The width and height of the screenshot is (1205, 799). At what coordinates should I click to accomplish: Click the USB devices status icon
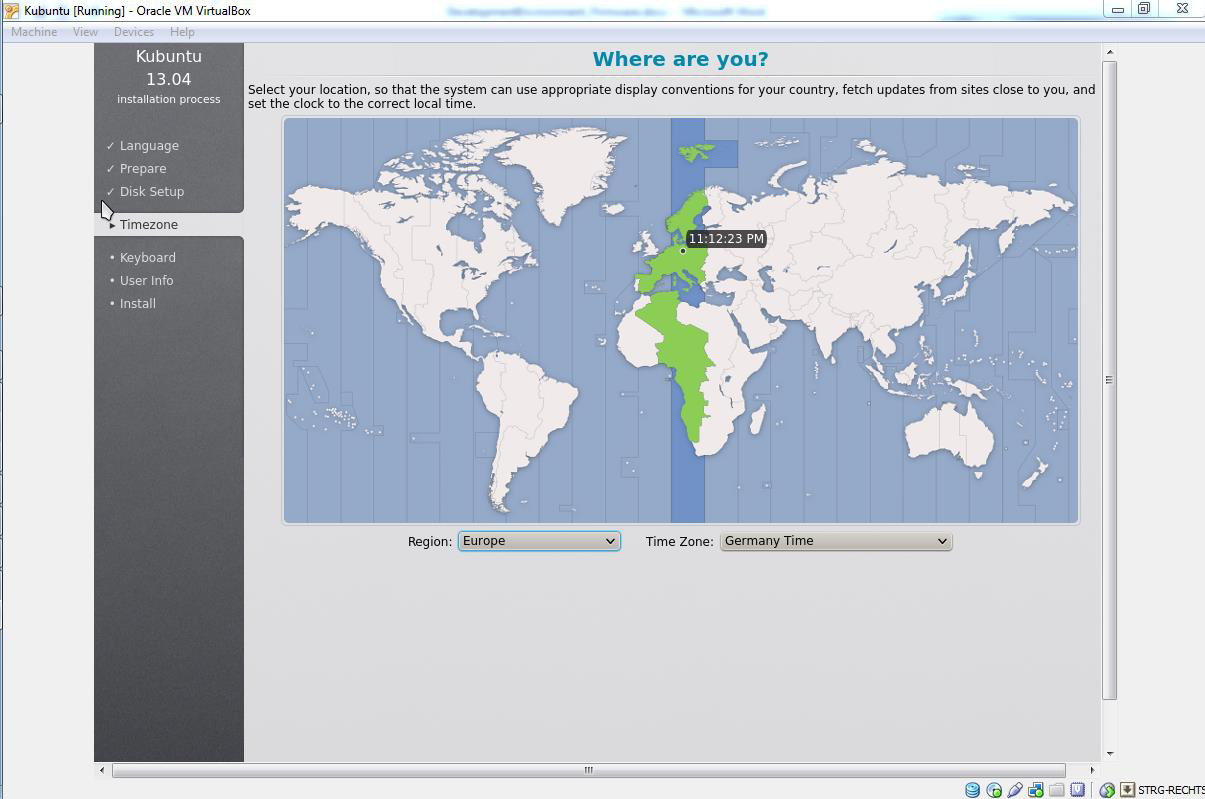(x=1015, y=790)
